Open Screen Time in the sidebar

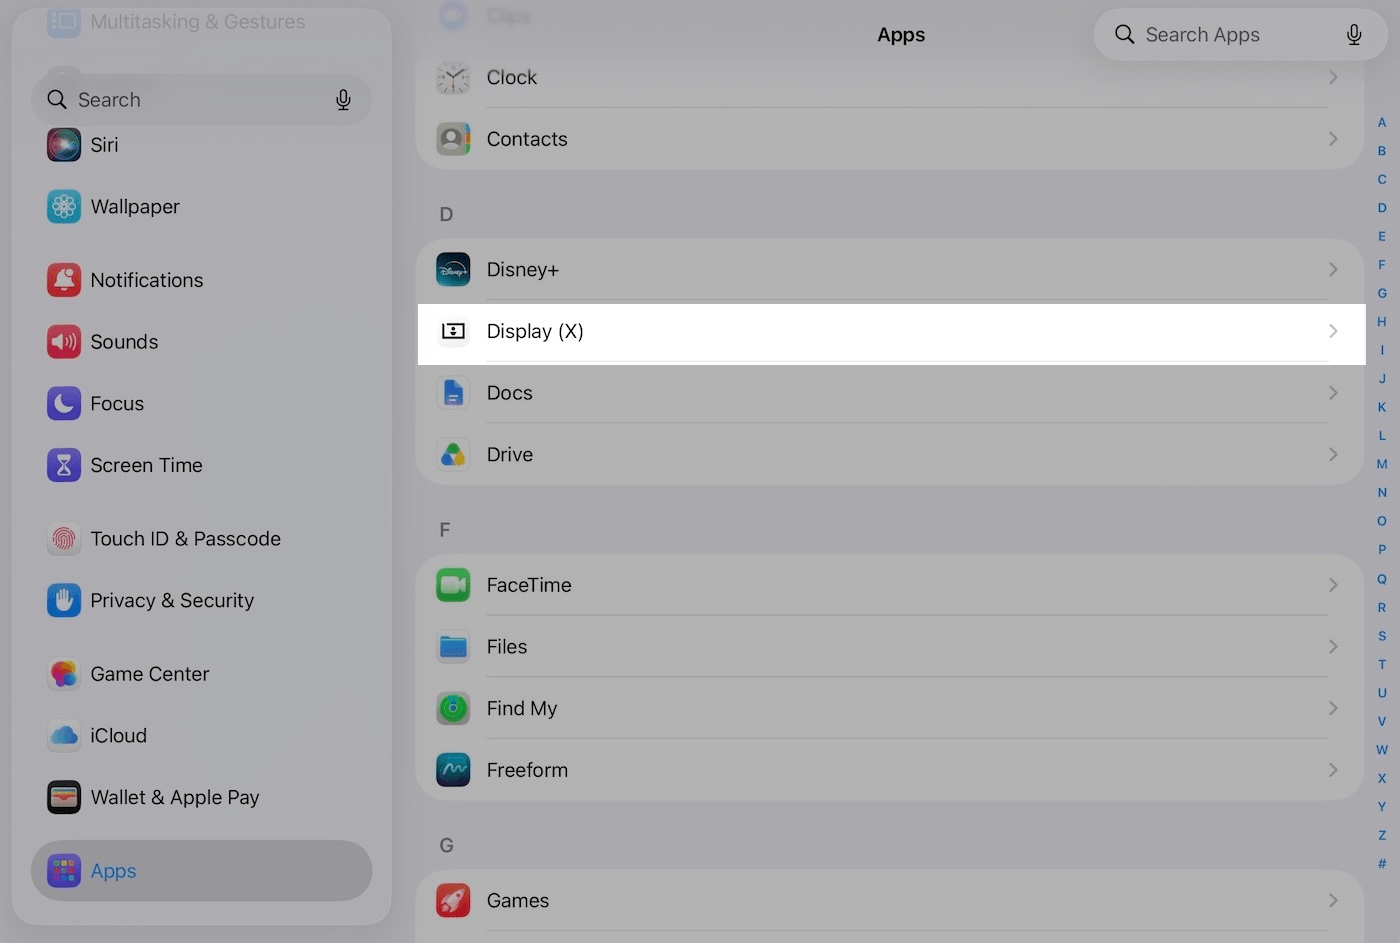202,465
